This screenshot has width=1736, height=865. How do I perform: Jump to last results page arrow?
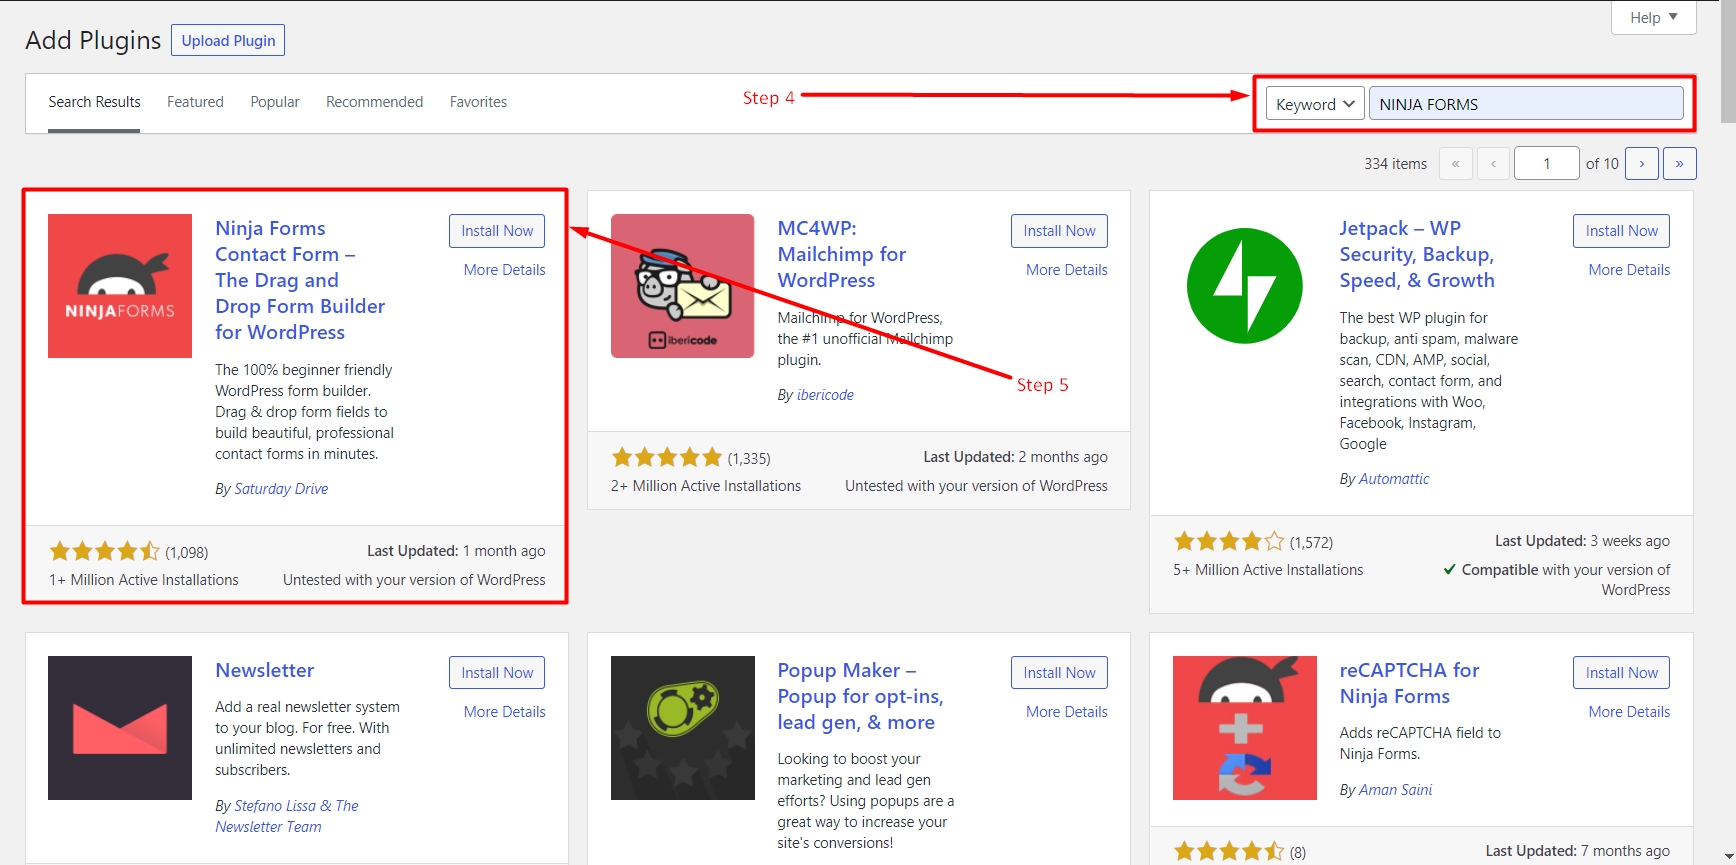1680,163
